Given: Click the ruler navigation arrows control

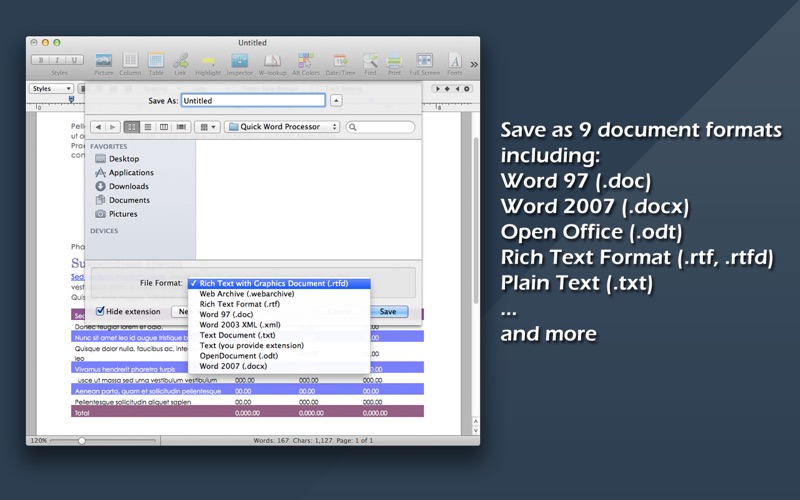Looking at the screenshot, I should [x=452, y=88].
